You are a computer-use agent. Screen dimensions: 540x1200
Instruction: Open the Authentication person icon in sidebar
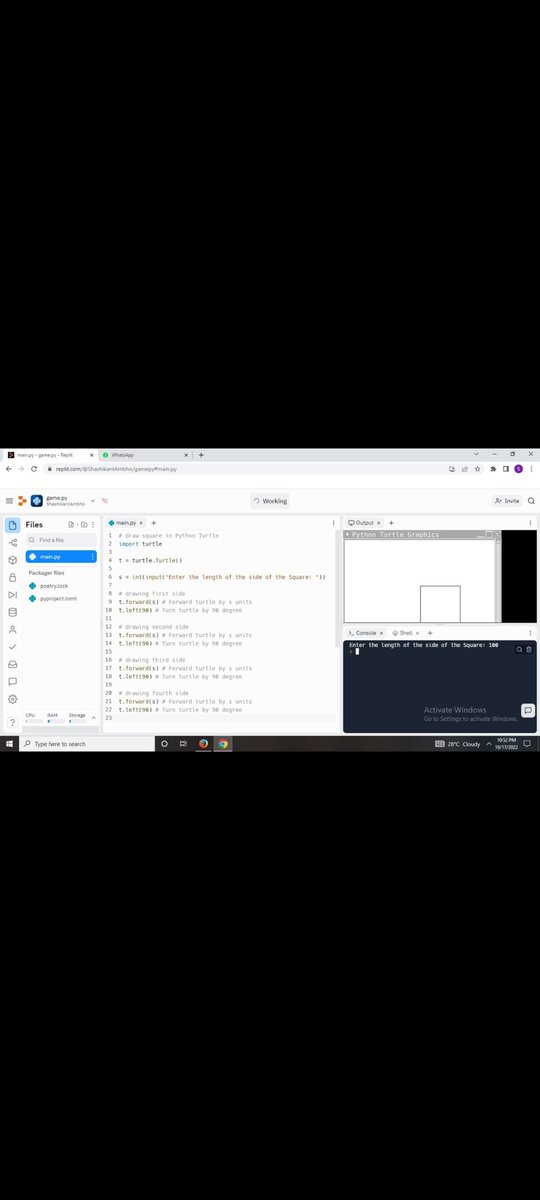(x=12, y=630)
